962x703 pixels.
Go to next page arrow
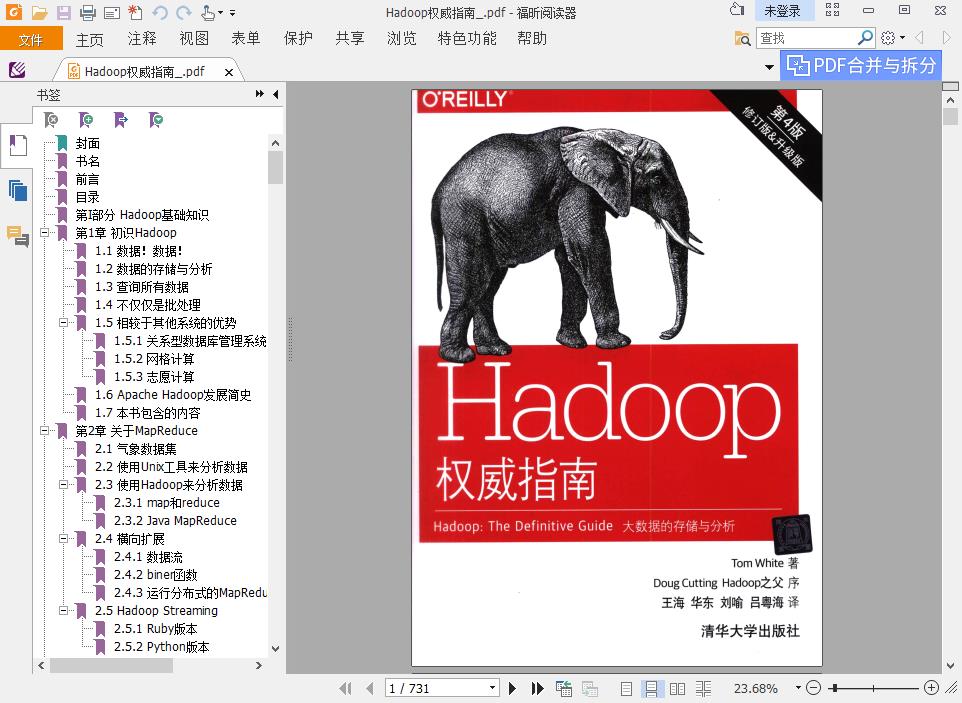(x=512, y=688)
